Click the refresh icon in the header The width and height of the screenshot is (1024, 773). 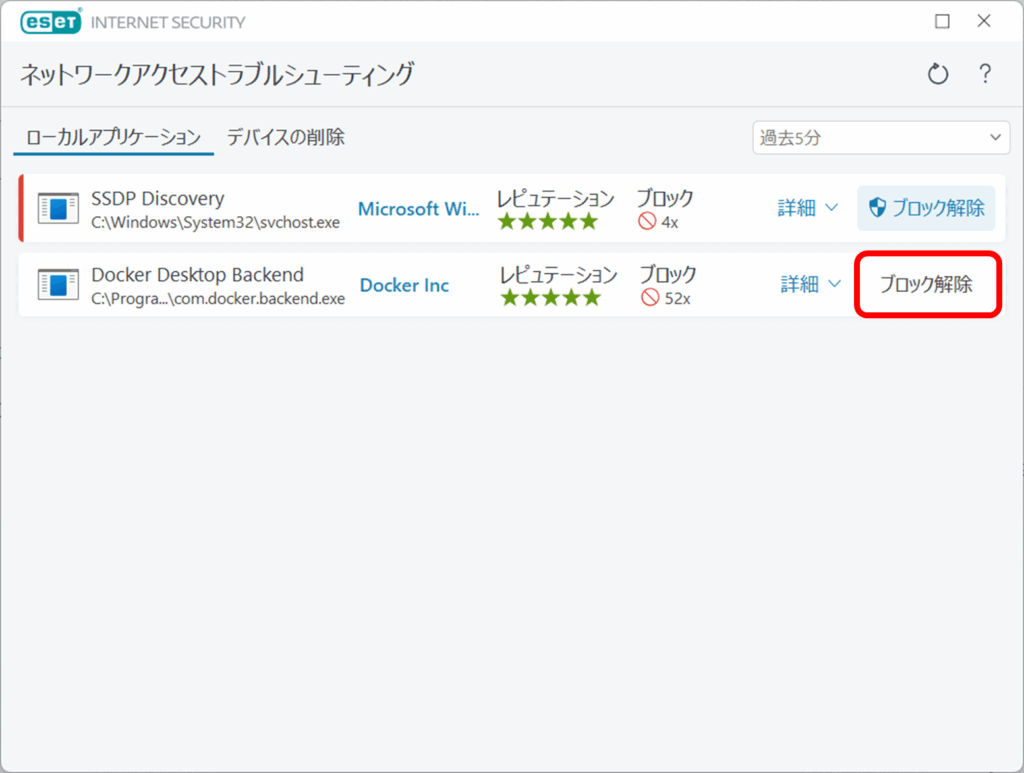click(938, 74)
